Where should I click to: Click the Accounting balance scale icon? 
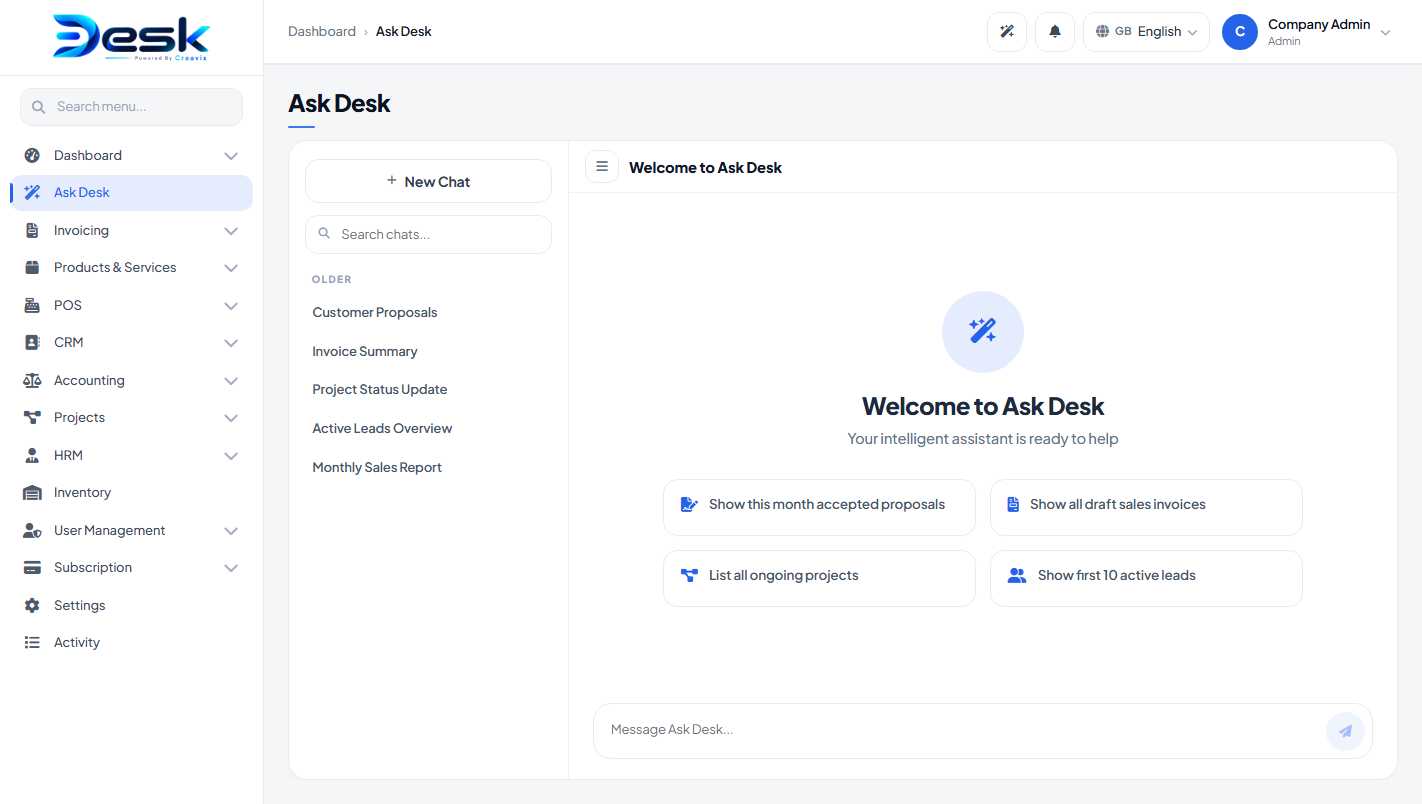tap(32, 380)
